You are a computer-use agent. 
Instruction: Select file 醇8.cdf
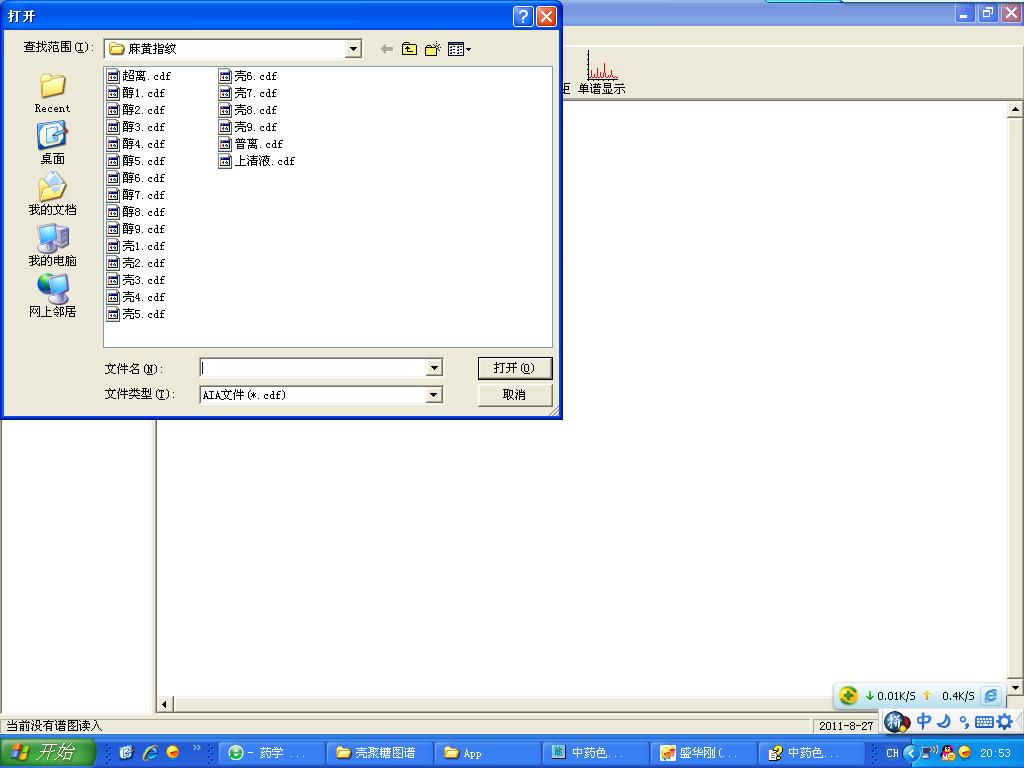[x=136, y=212]
